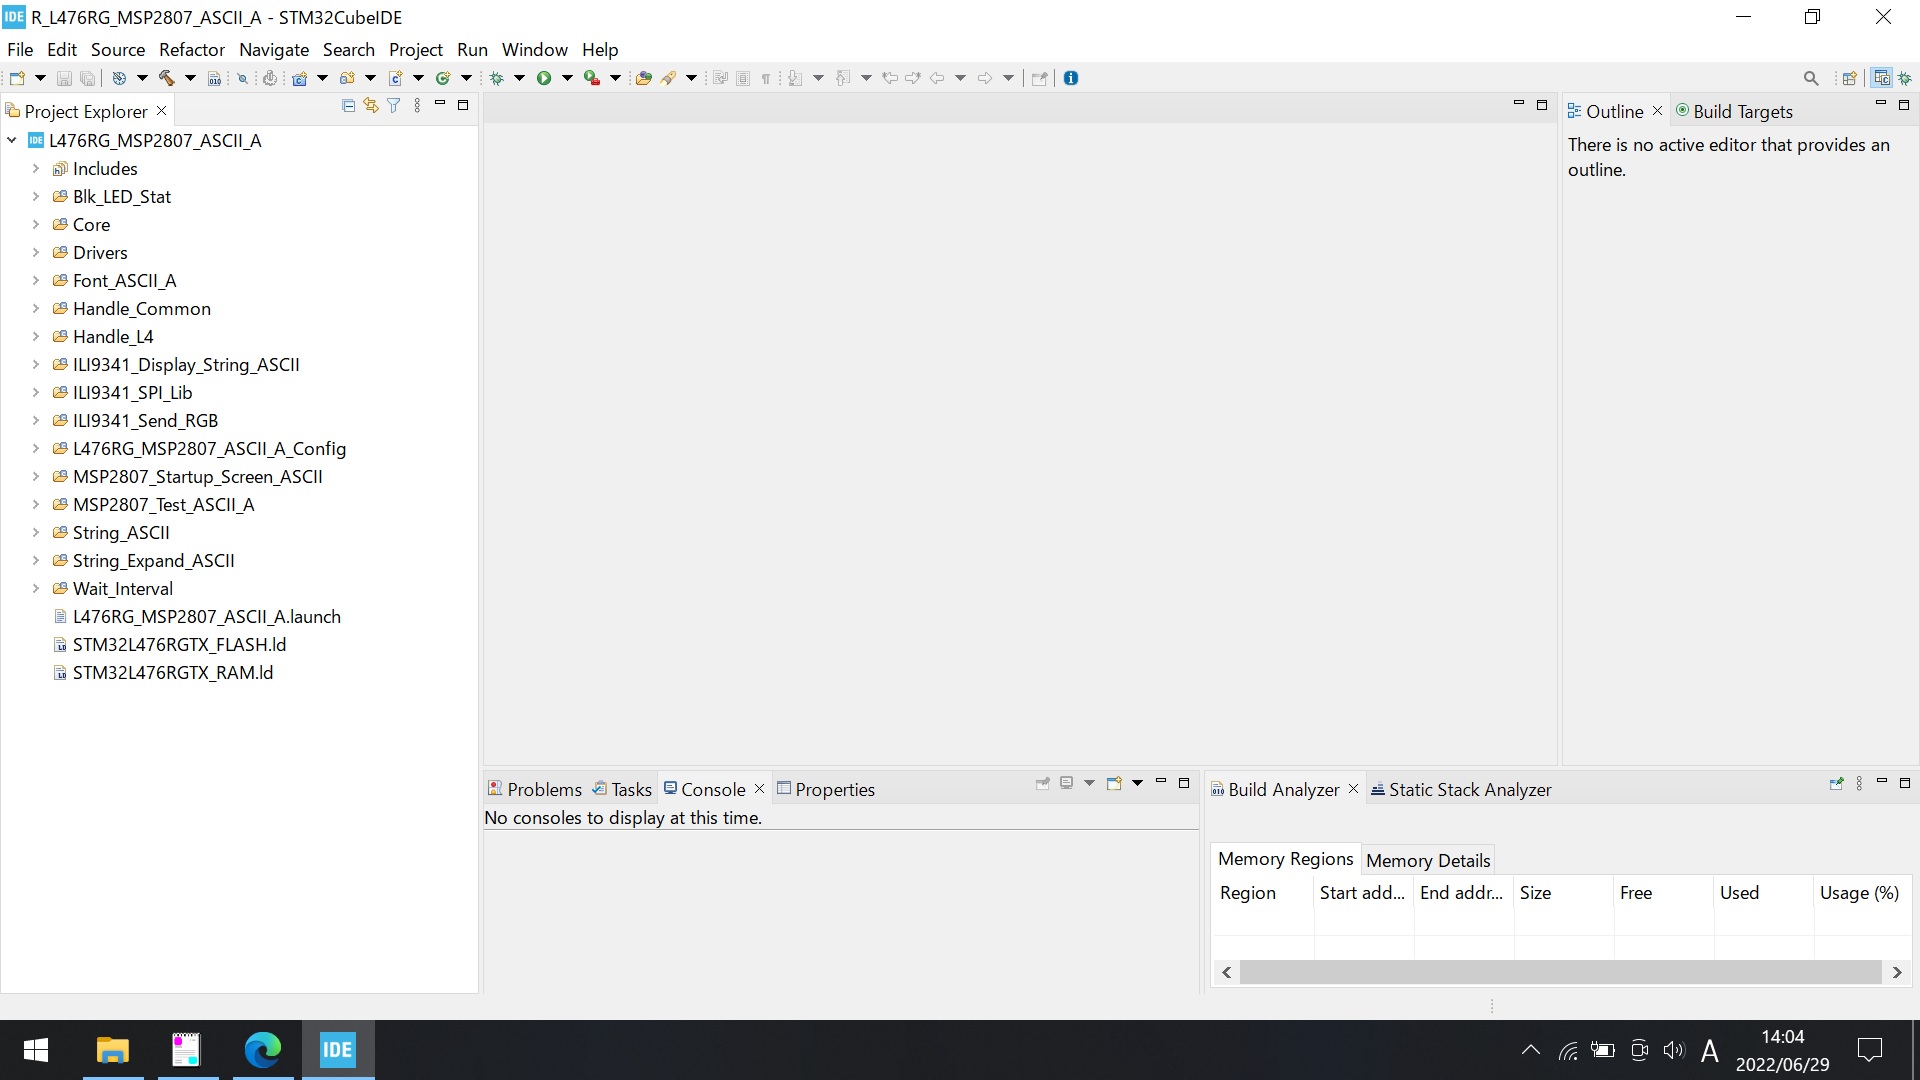1920x1080 pixels.
Task: Click the New C source file icon
Action: (x=395, y=78)
